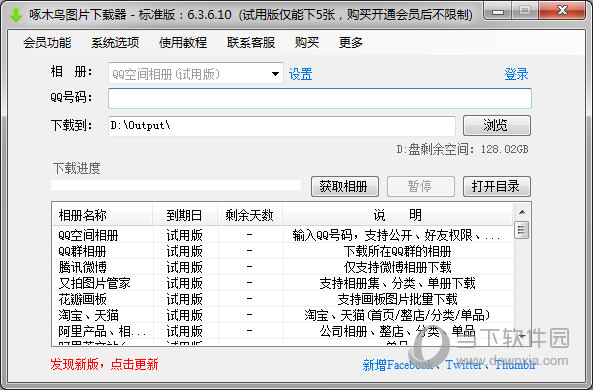Click 支持相册集、分类、单册下载 cell
Viewport: 593px width, 390px height.
[x=397, y=283]
